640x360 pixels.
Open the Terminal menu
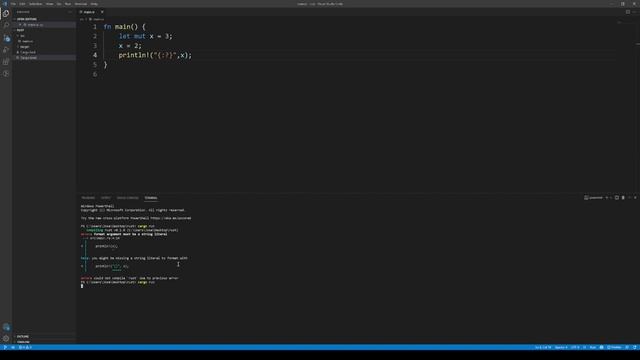click(x=81, y=4)
